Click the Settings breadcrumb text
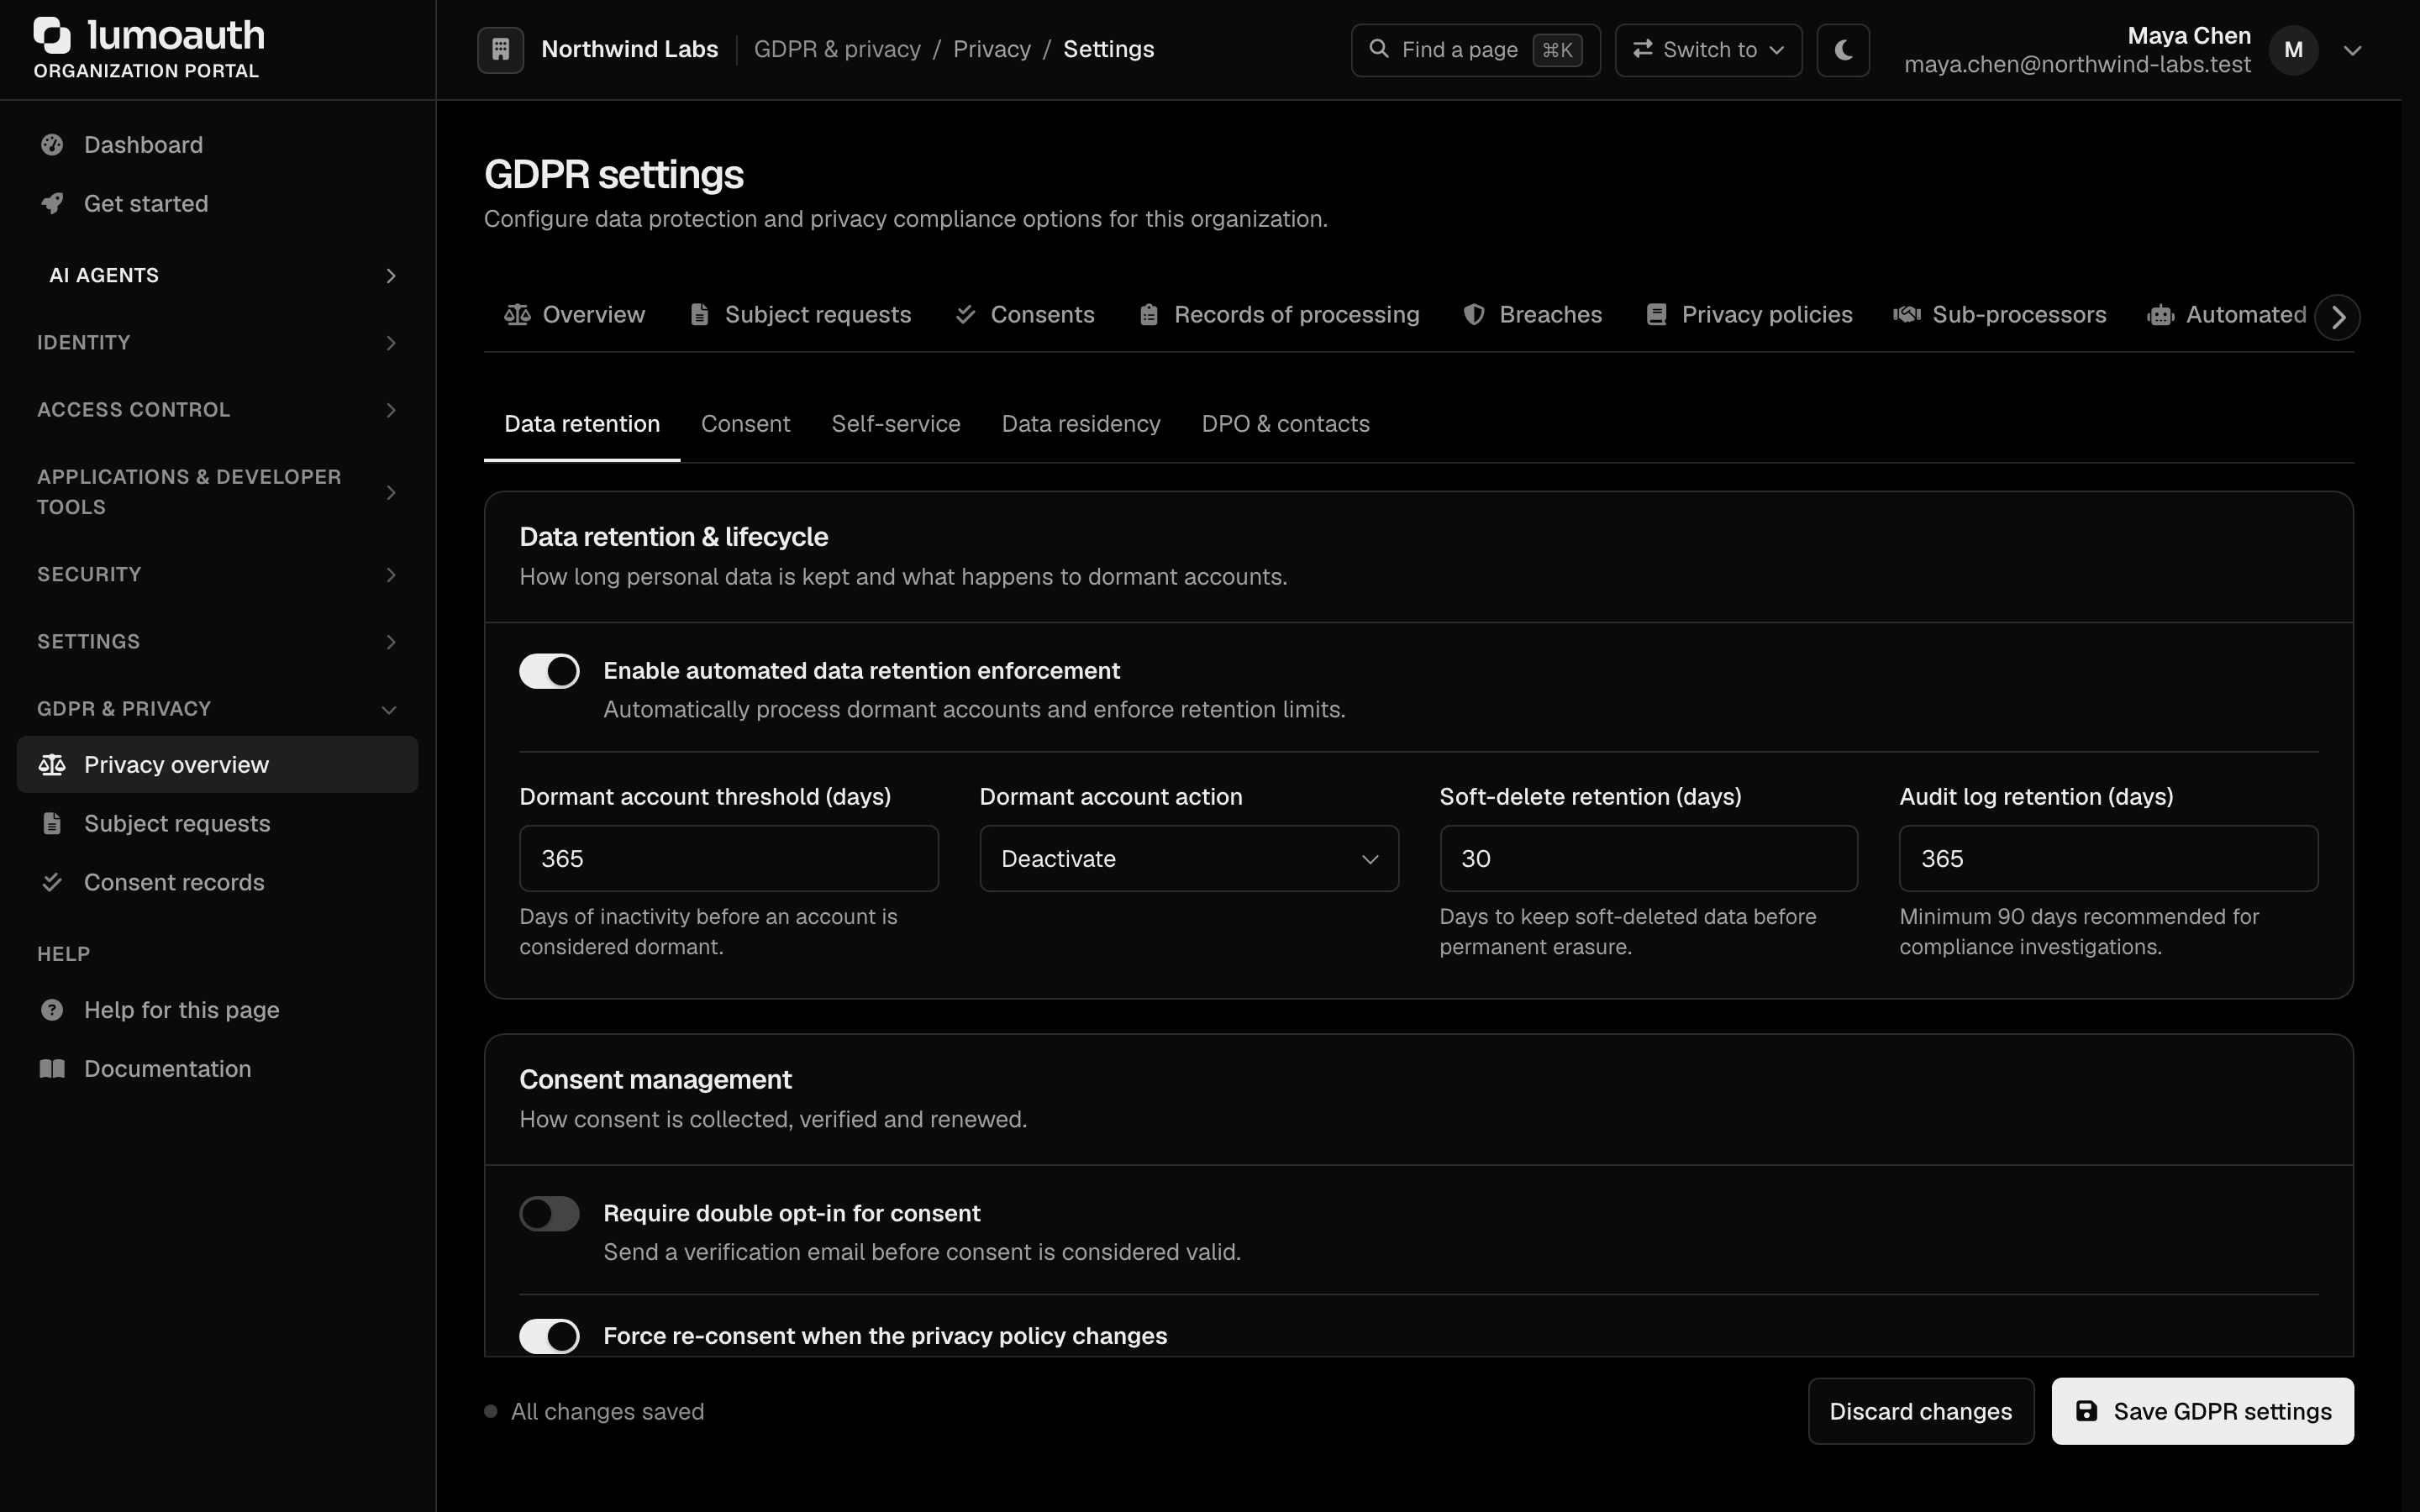 tap(1109, 49)
